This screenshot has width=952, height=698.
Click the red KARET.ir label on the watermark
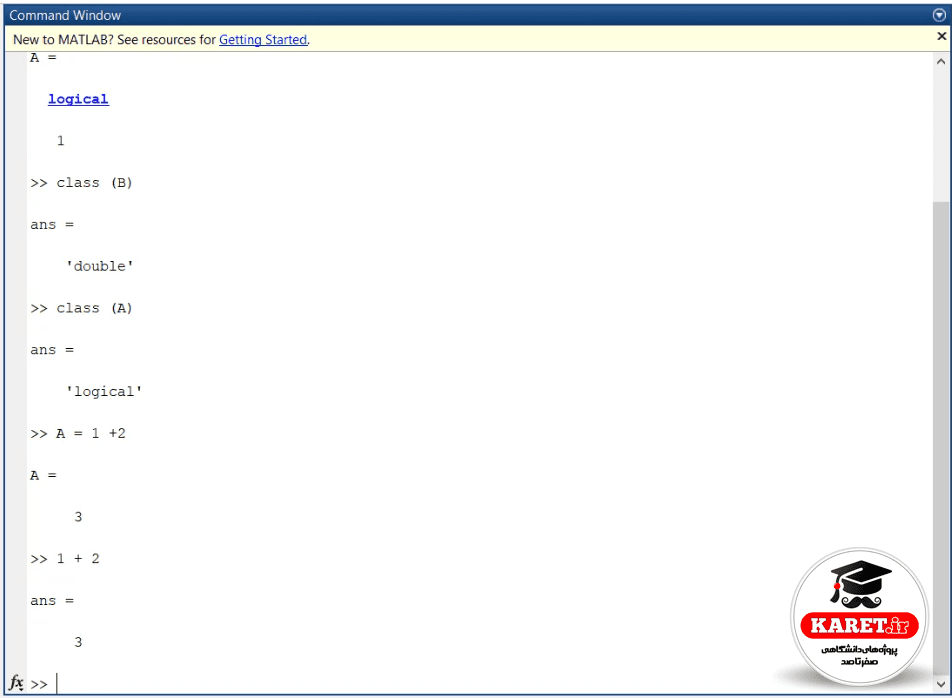(859, 625)
